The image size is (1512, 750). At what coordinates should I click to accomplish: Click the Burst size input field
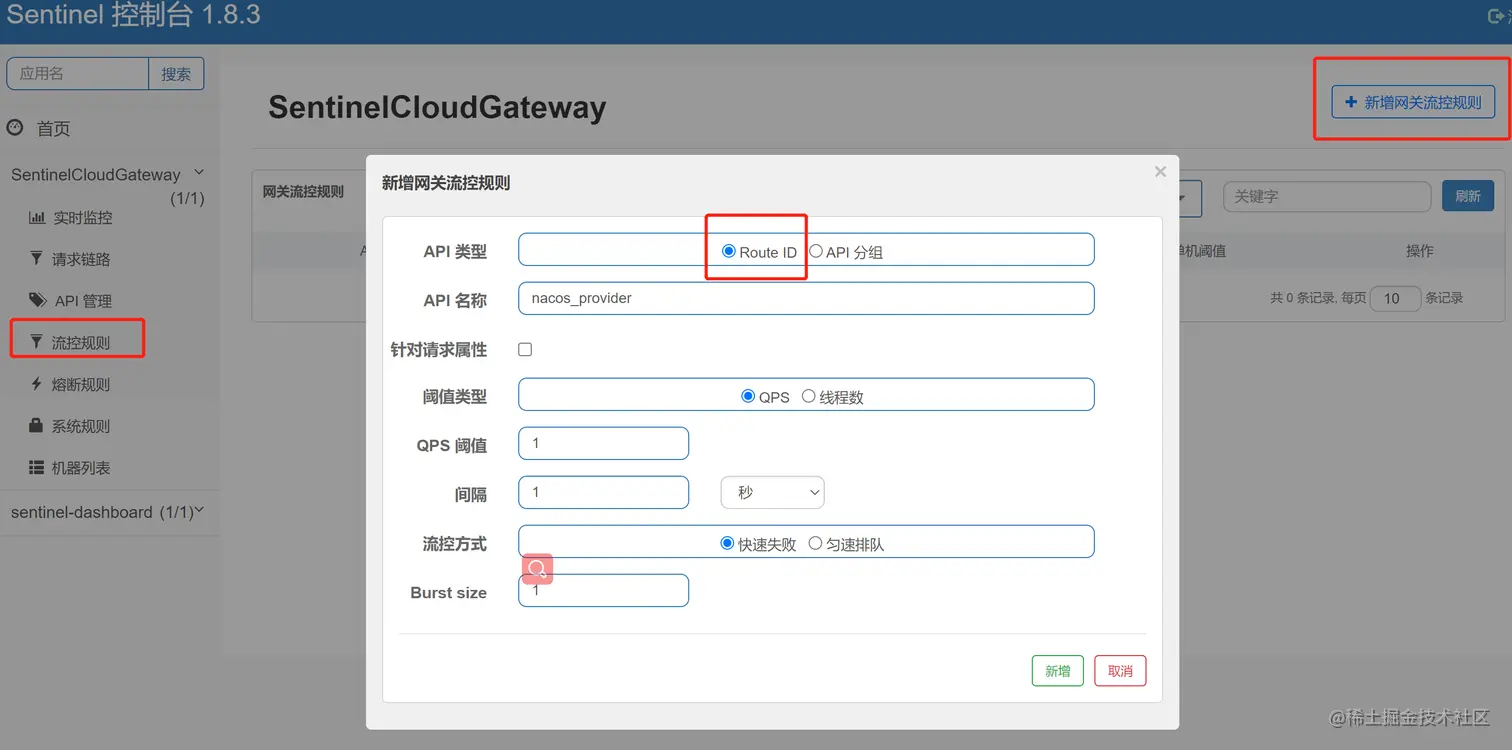[603, 590]
